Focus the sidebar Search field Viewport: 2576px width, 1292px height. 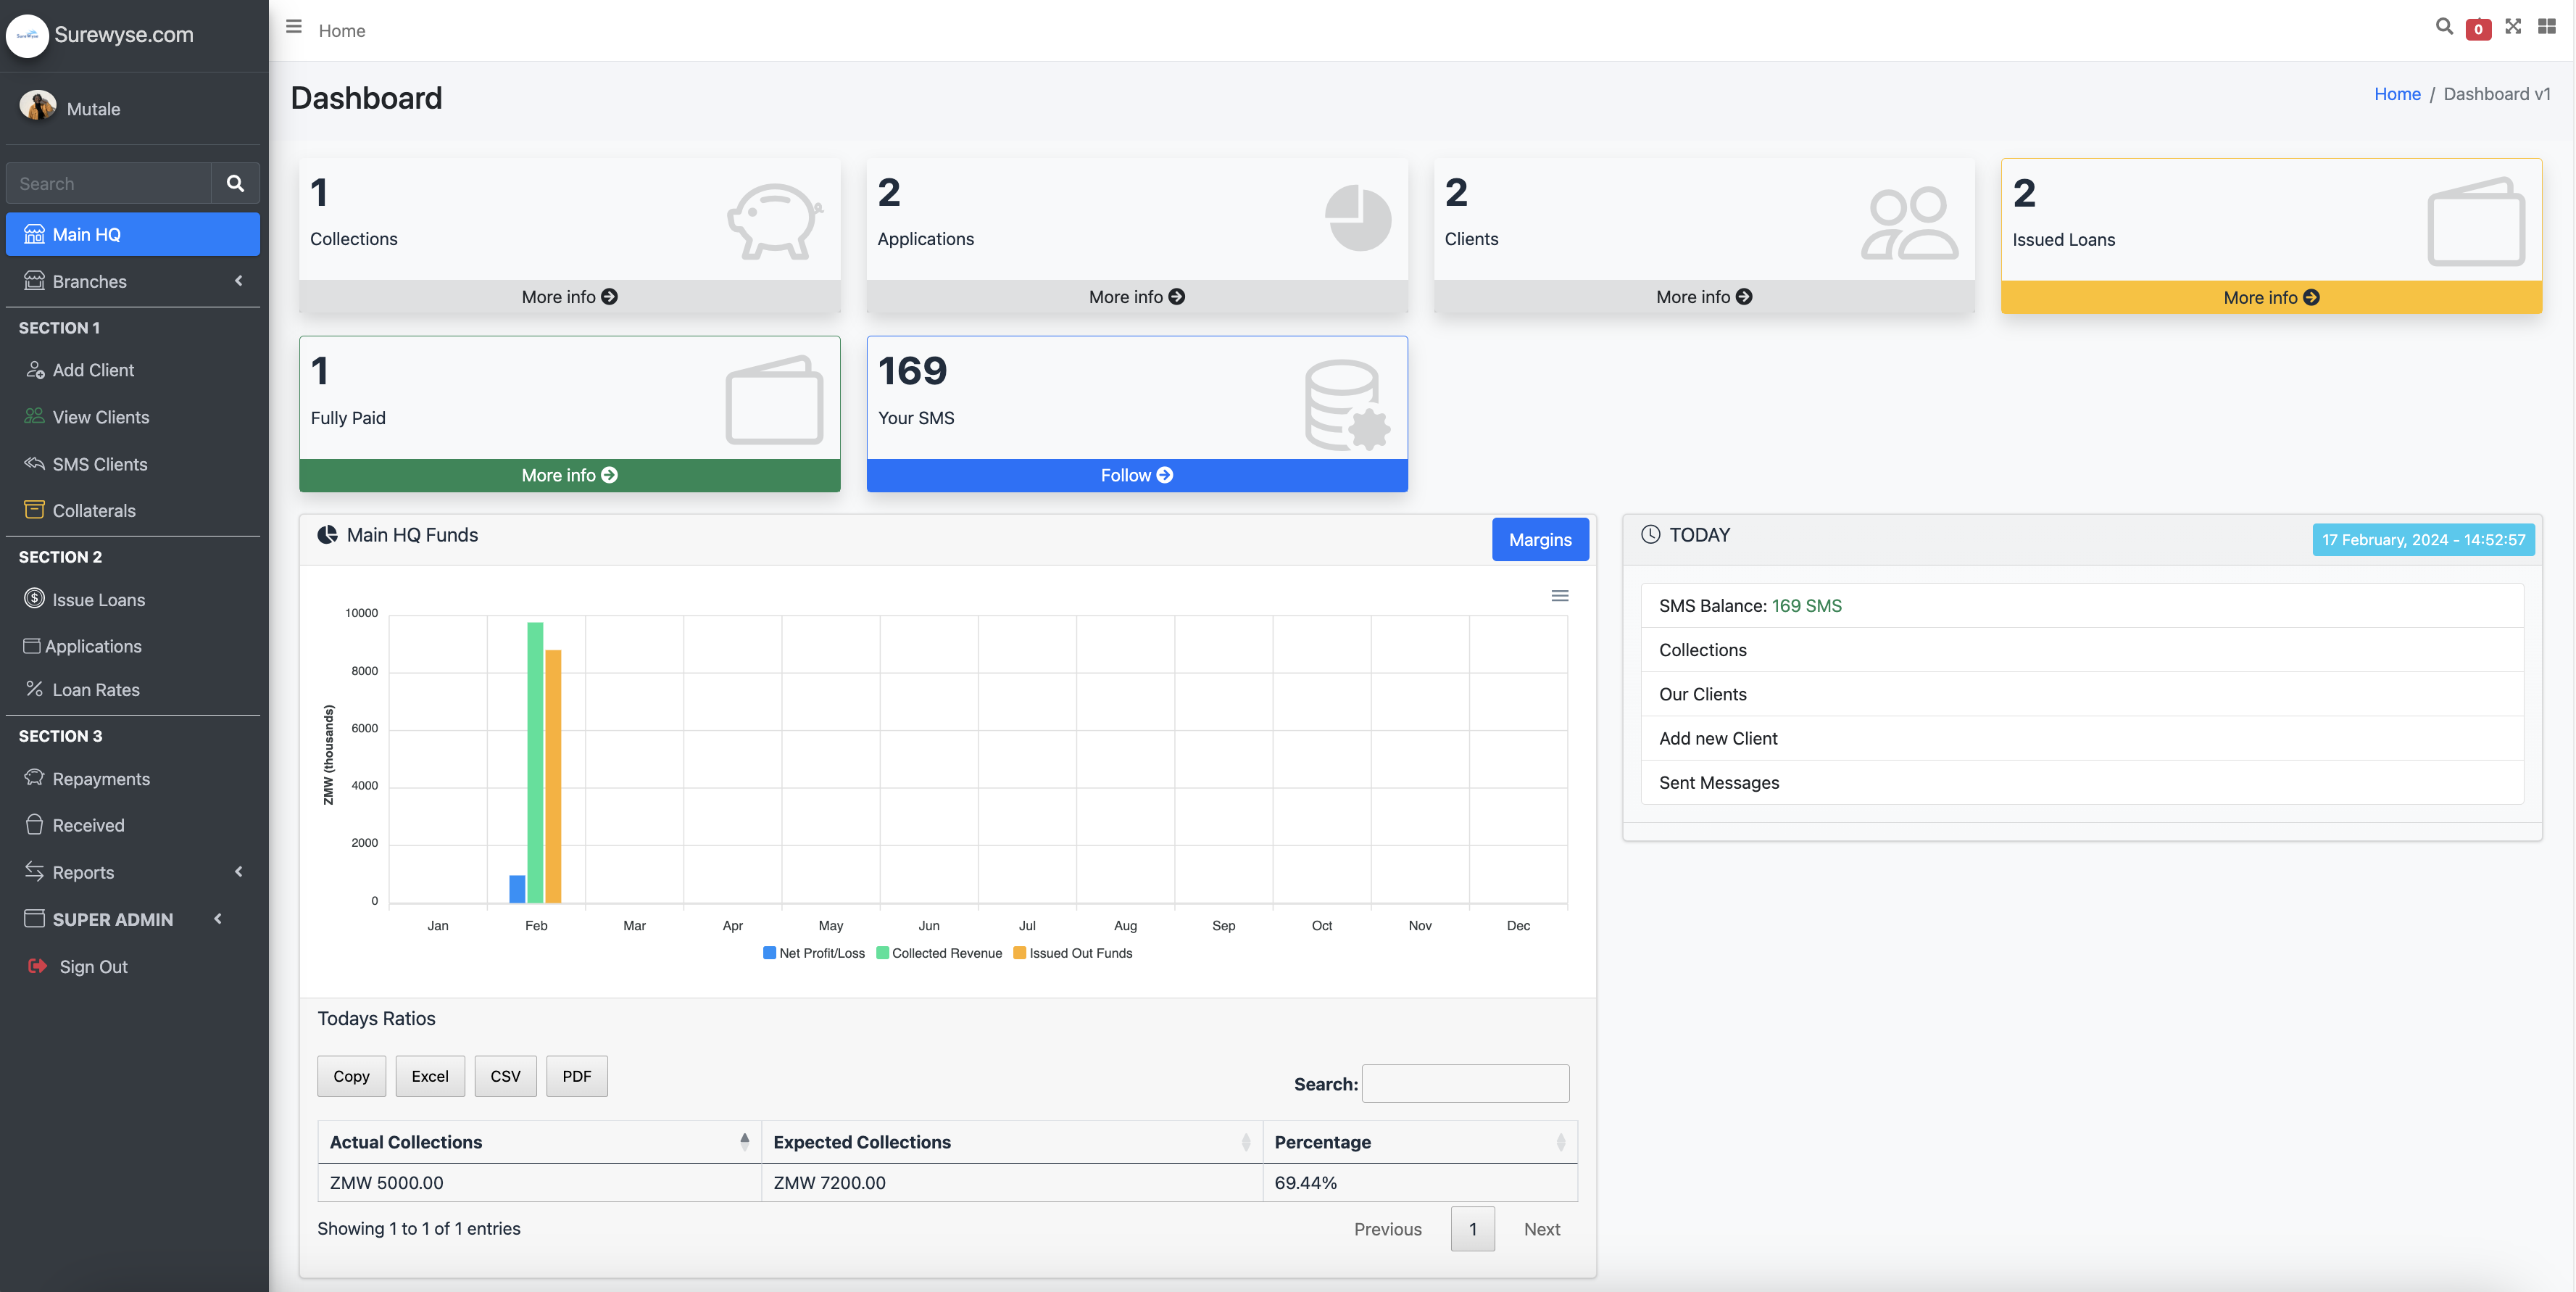[109, 183]
